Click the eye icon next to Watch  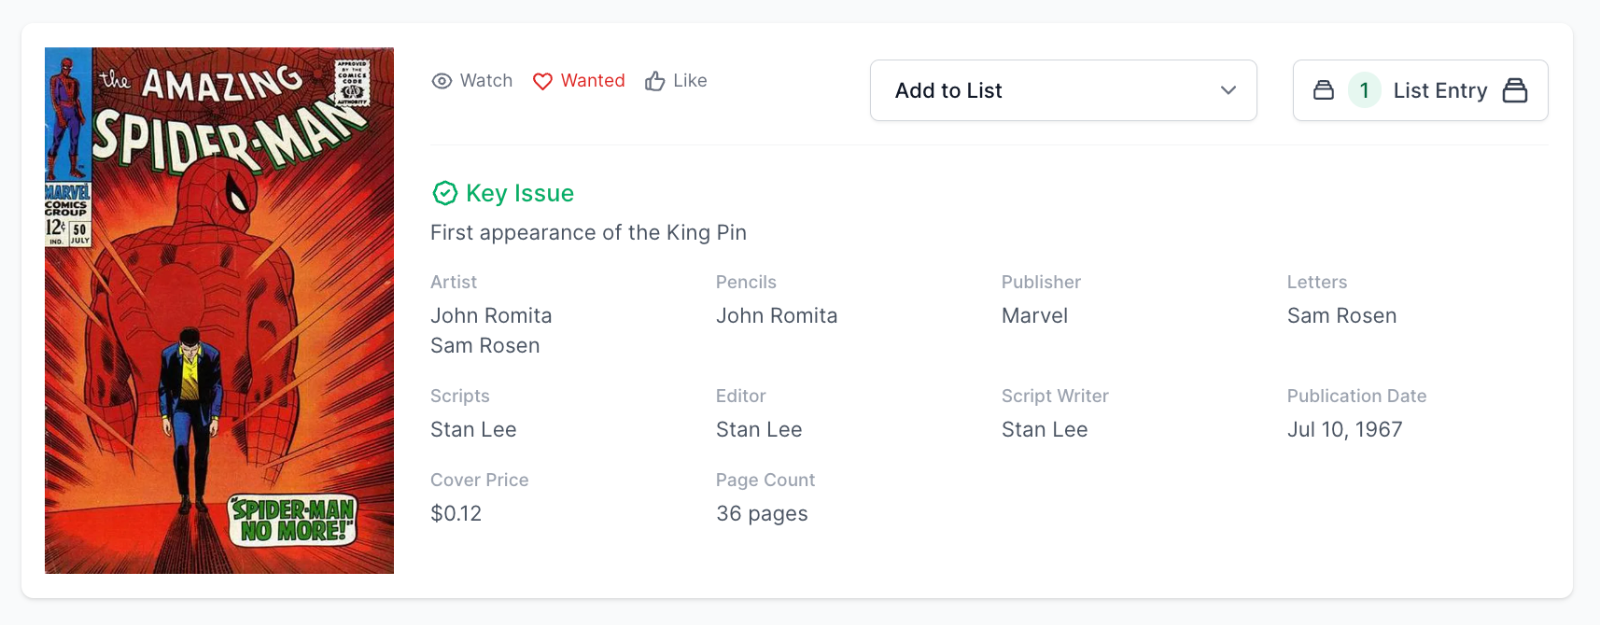442,81
